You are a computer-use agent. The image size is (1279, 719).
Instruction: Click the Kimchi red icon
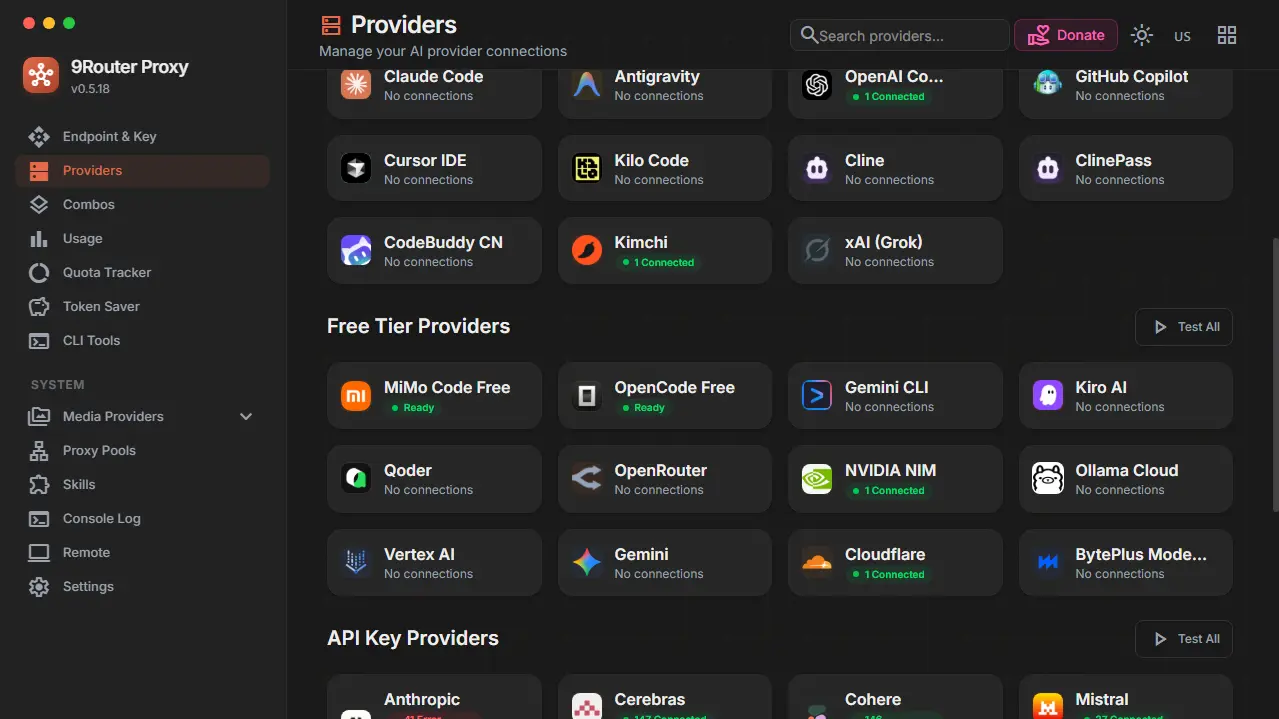click(586, 250)
